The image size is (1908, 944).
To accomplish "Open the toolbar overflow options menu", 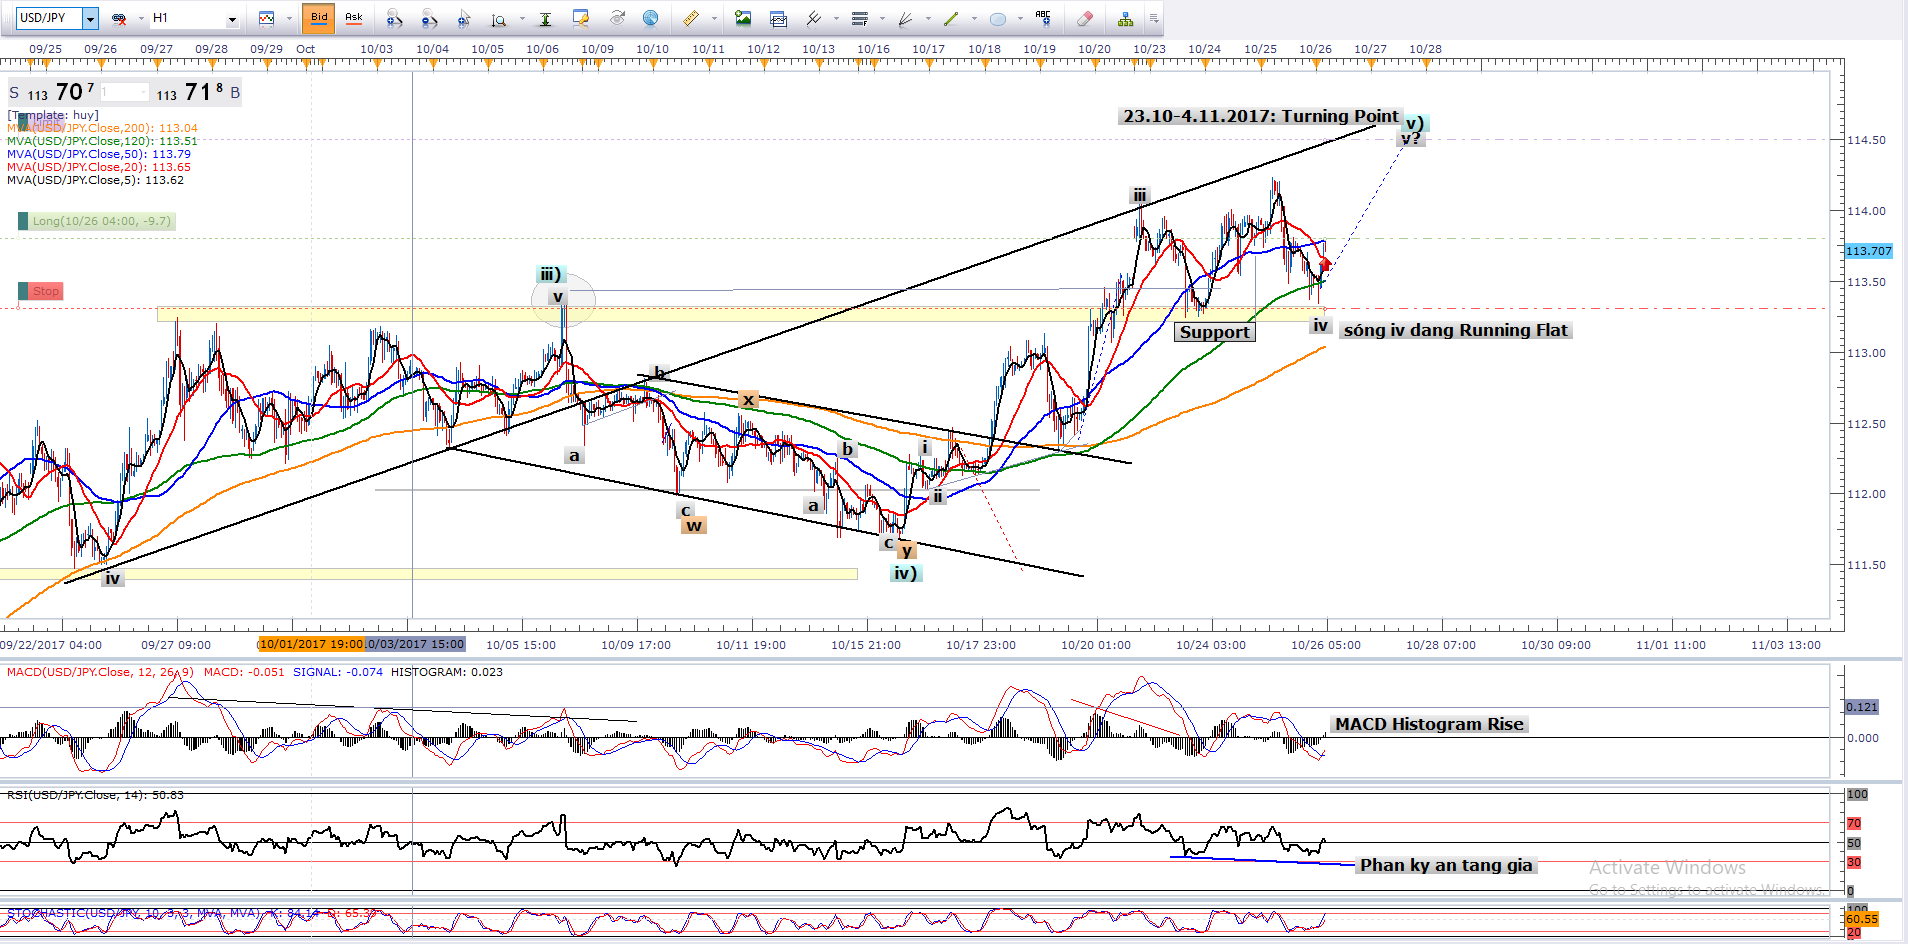I will tap(1153, 18).
